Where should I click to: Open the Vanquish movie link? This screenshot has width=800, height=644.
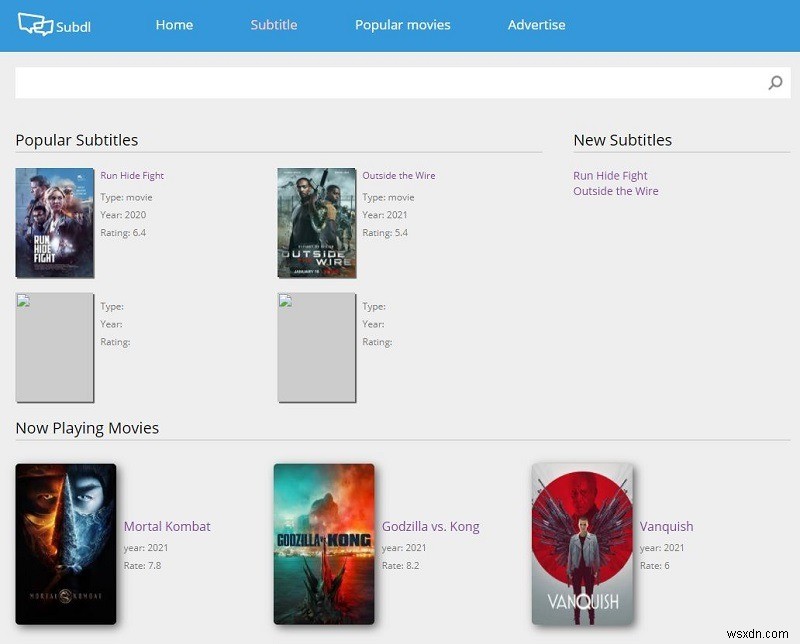click(667, 526)
